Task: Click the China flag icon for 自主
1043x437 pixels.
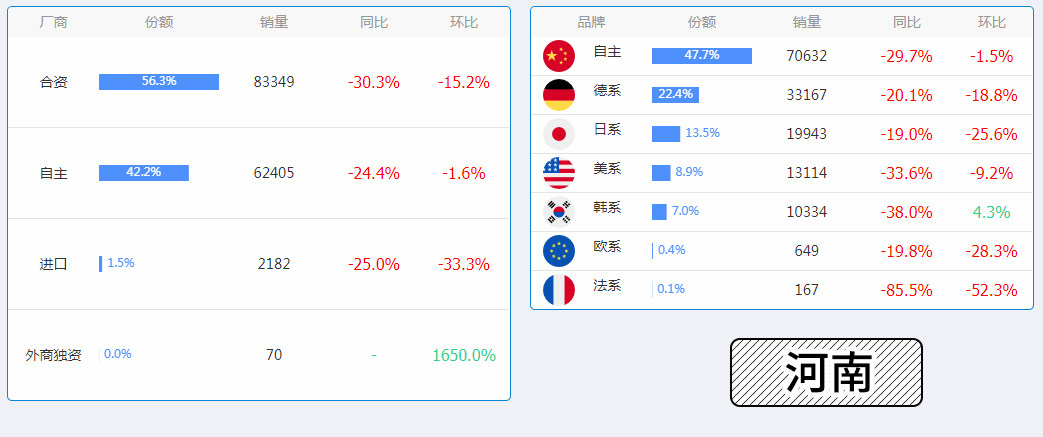Action: (x=559, y=56)
